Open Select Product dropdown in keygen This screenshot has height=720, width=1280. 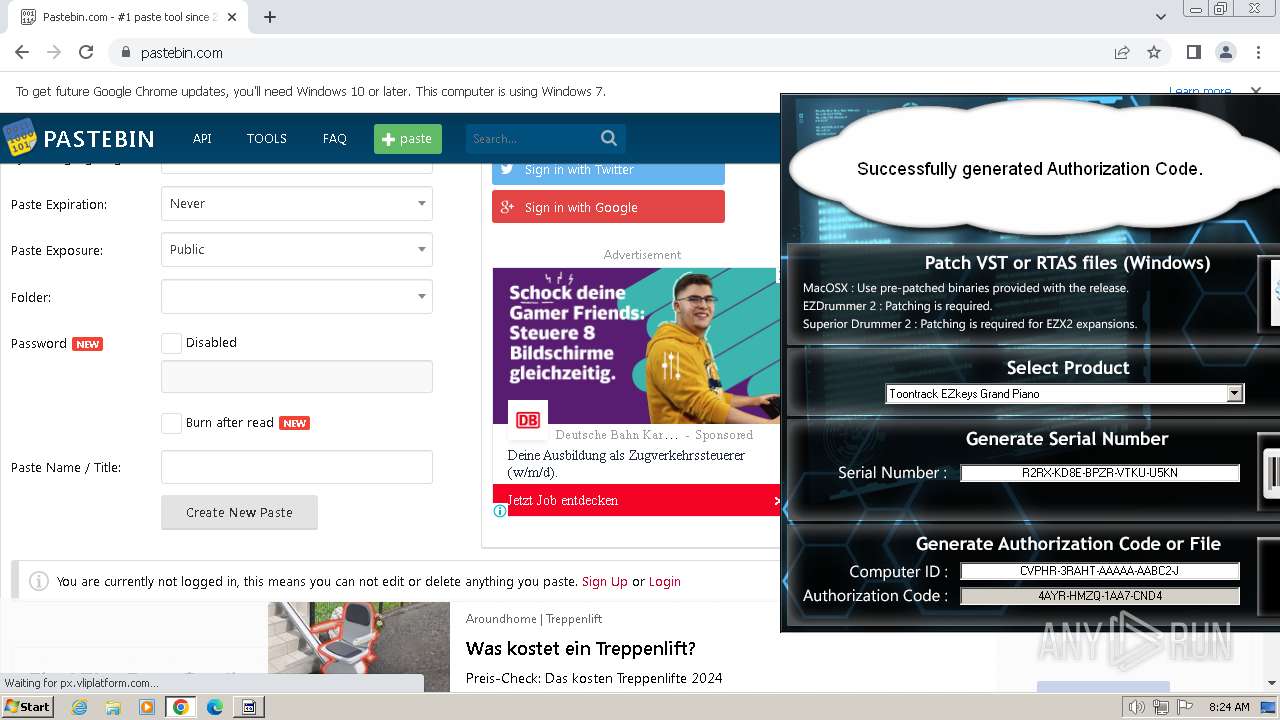pos(1065,394)
